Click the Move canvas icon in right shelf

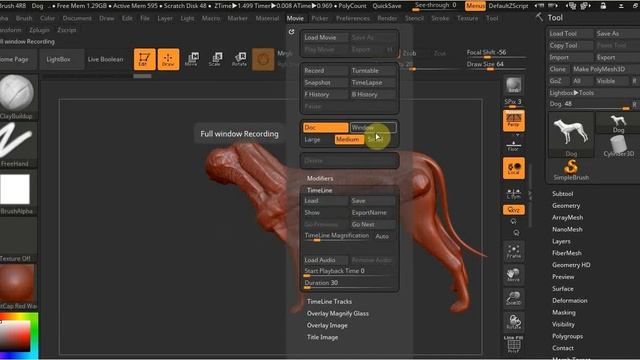pos(513,275)
